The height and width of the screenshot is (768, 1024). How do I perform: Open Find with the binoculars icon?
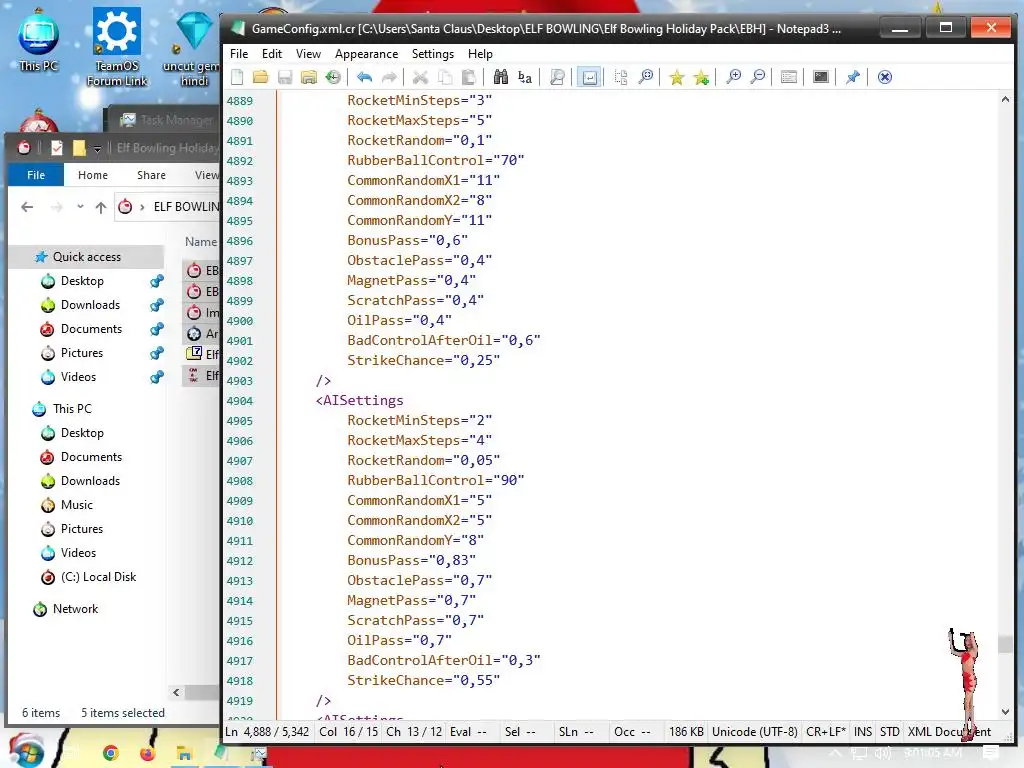(501, 77)
